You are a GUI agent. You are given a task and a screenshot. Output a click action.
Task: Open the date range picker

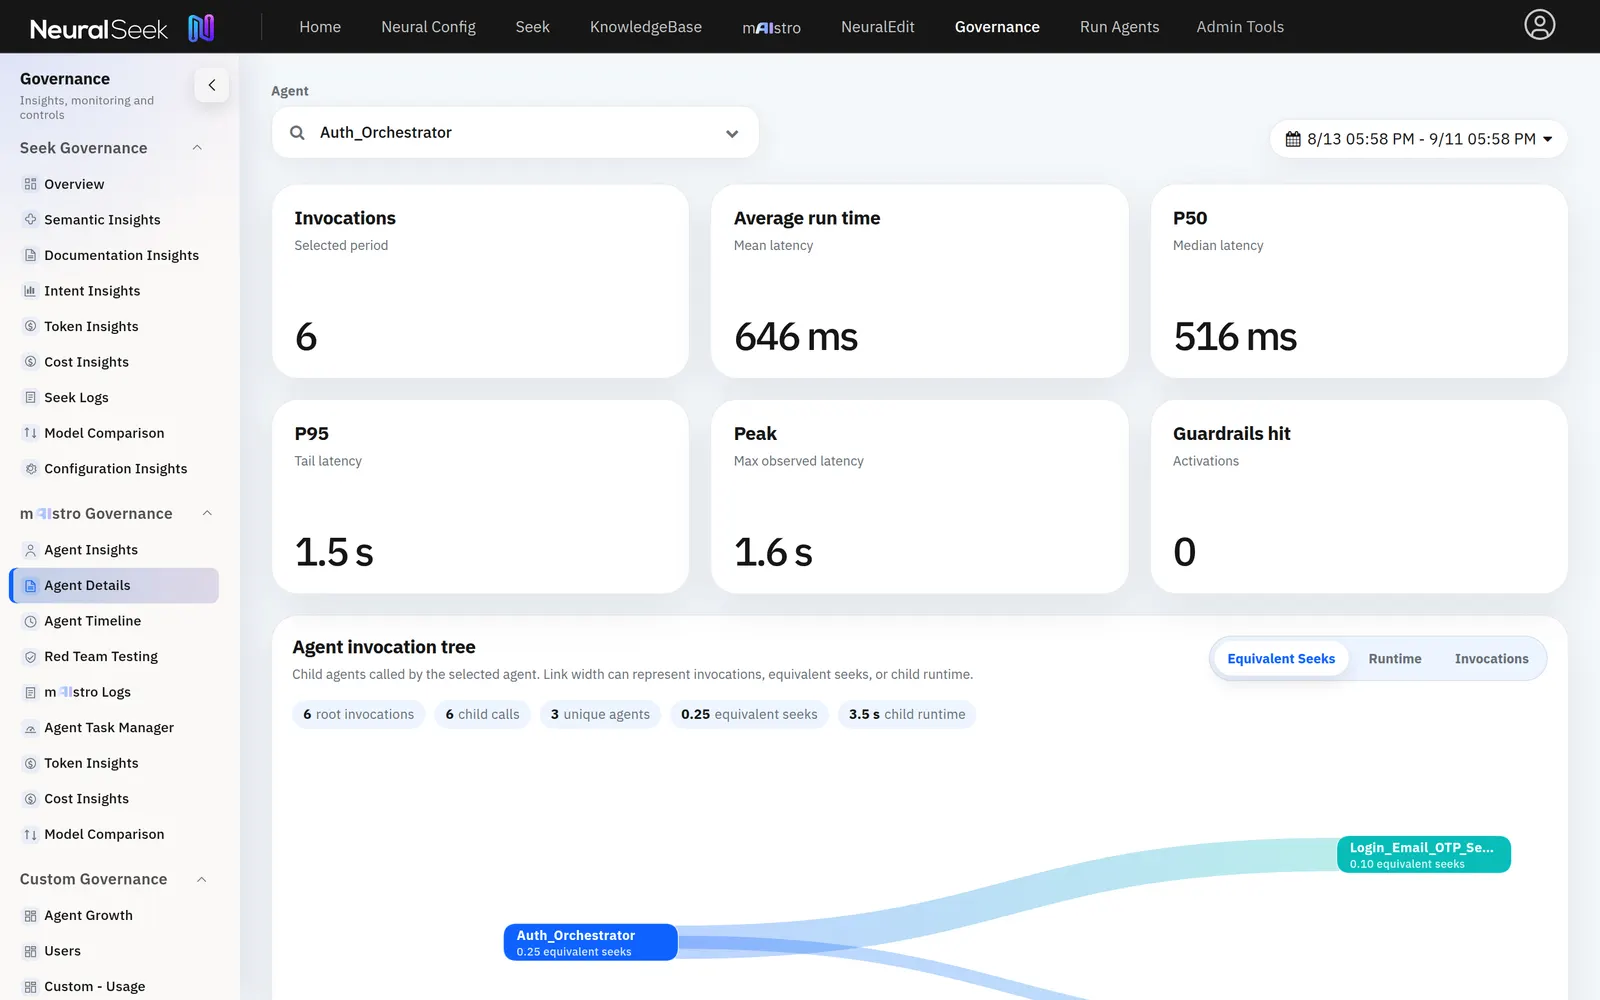(x=1418, y=139)
